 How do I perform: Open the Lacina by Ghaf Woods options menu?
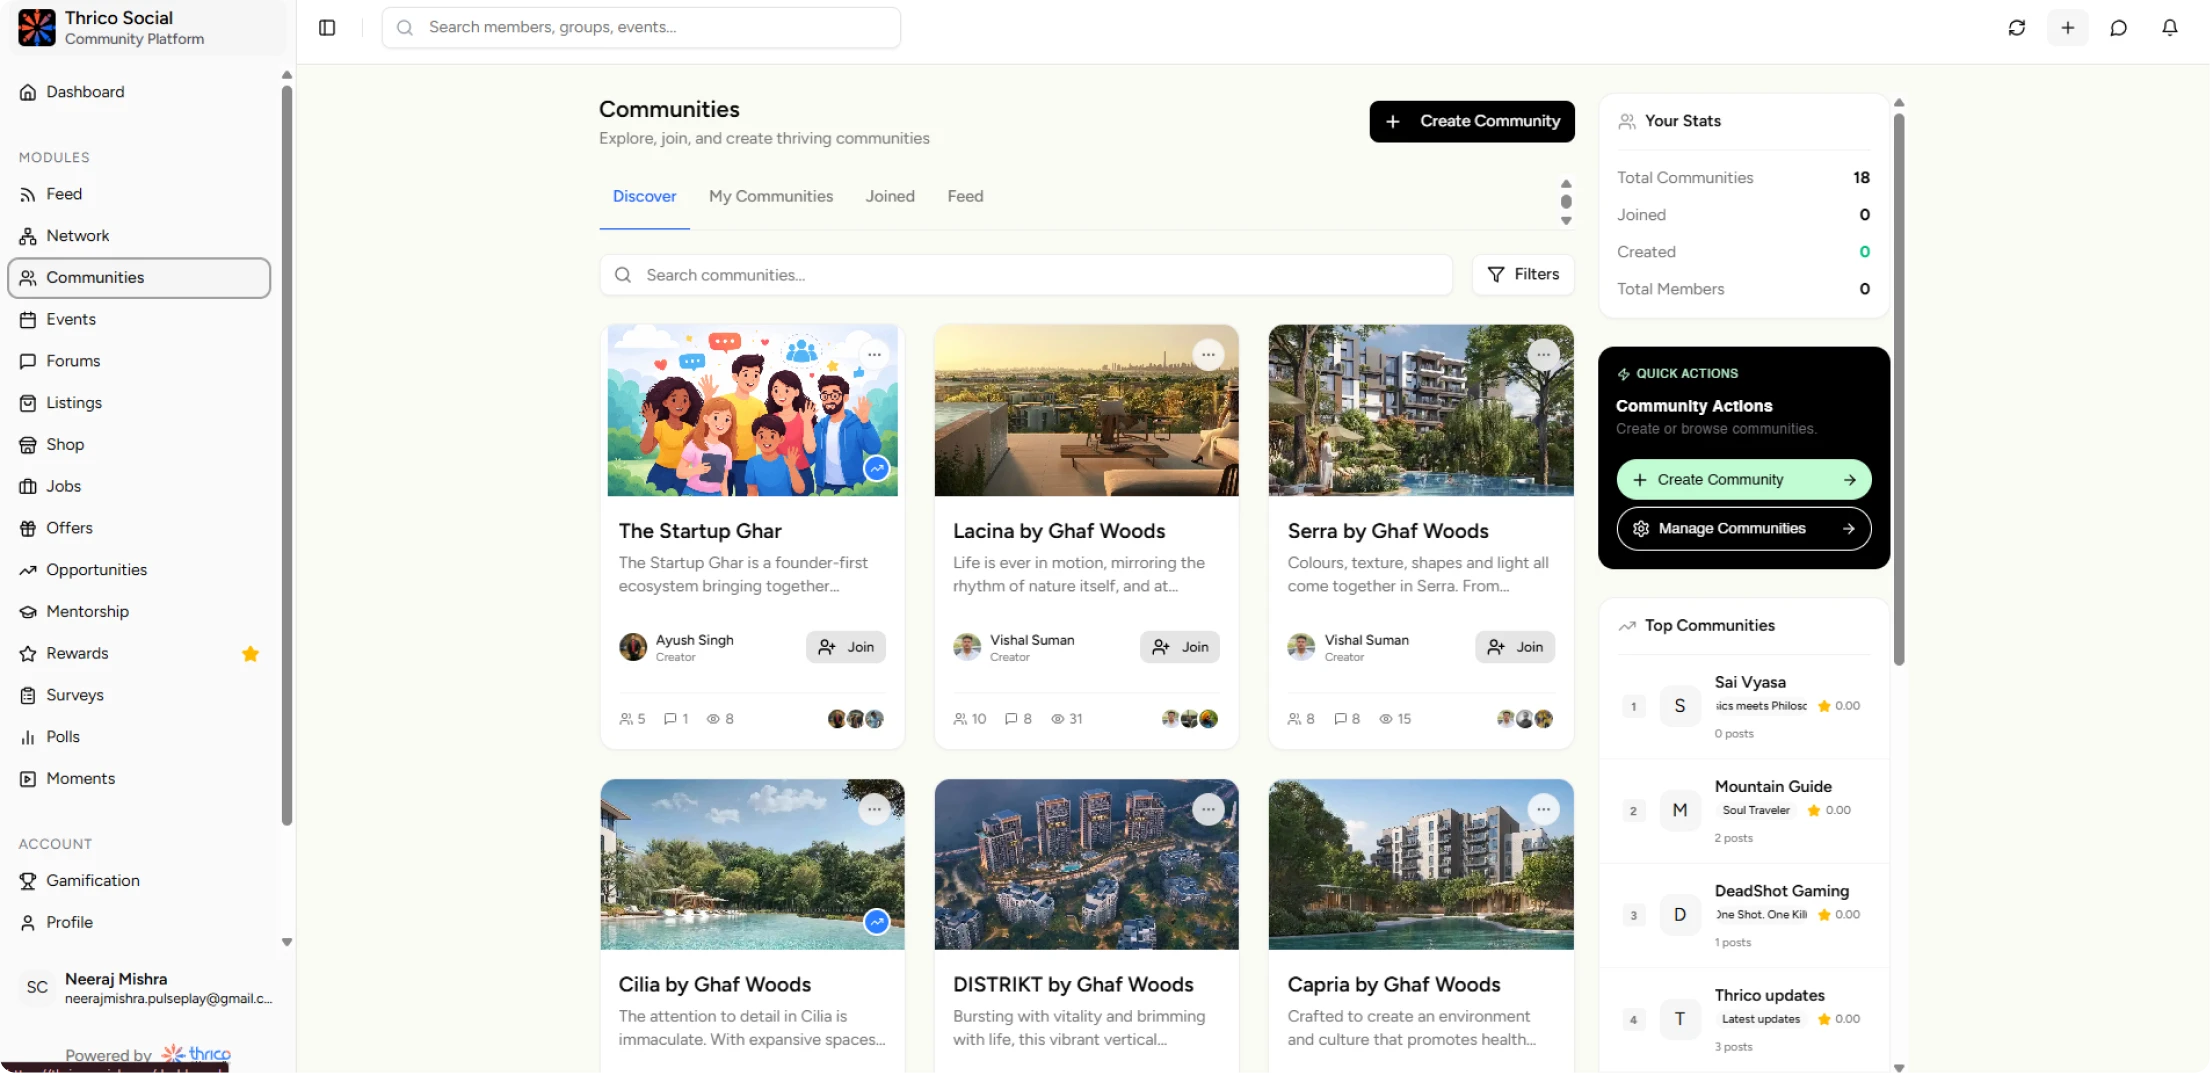pos(1209,355)
